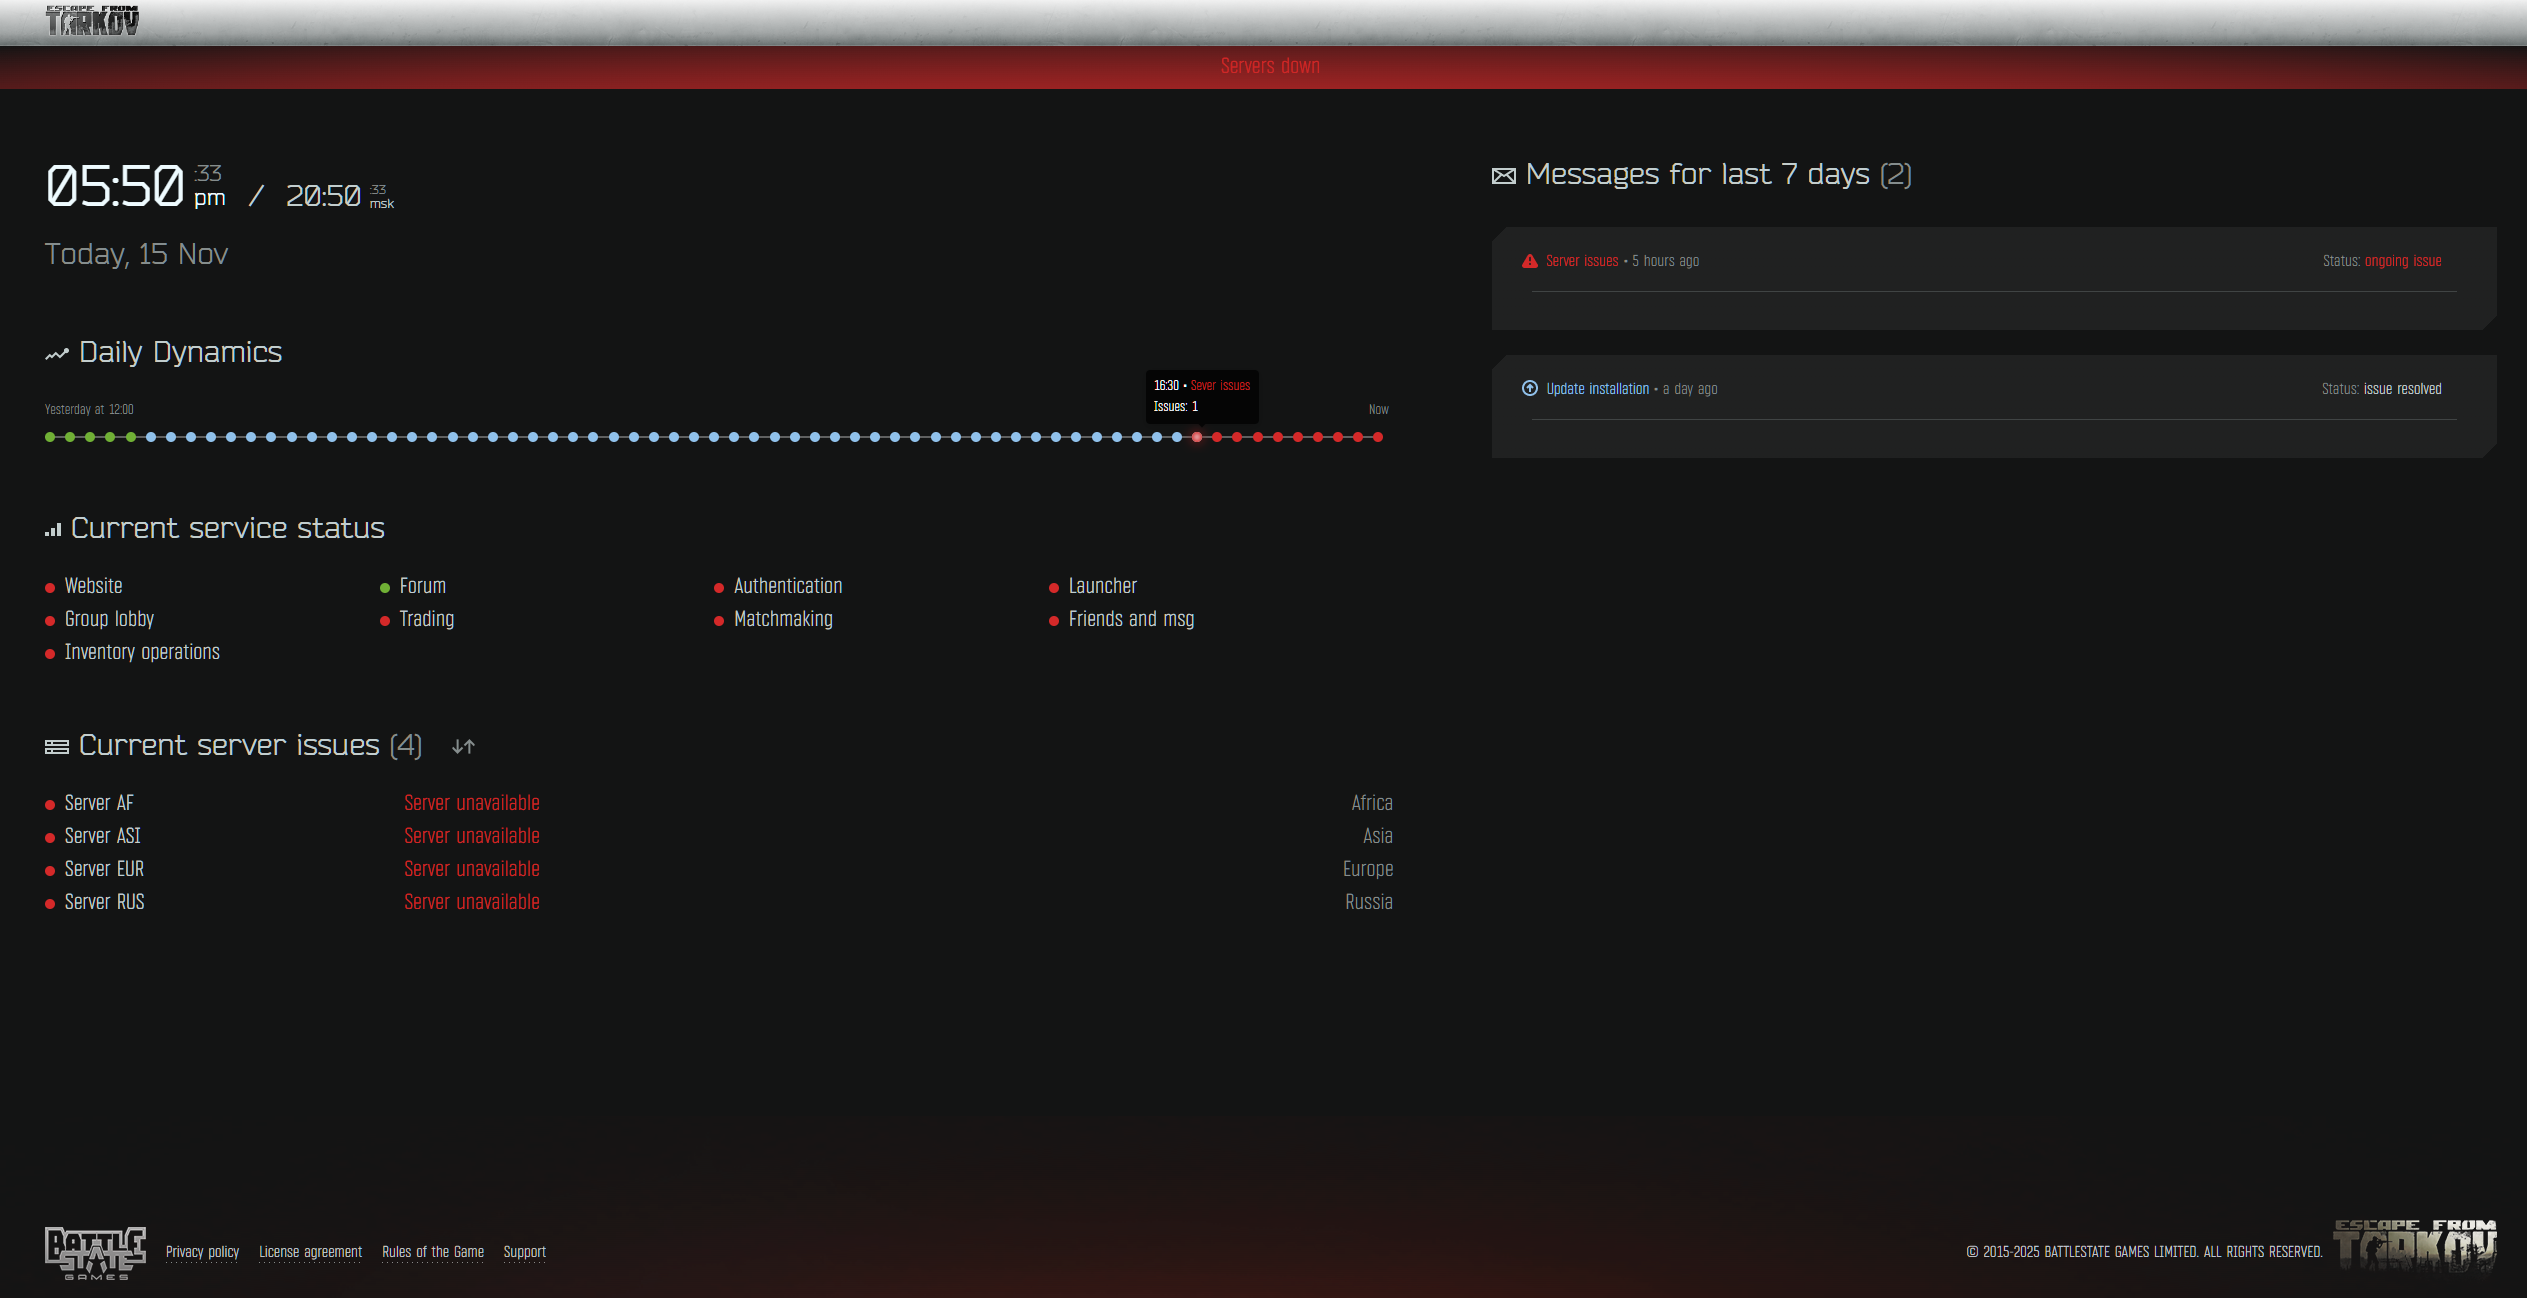Click the envelope icon next to Messages heading
Viewport: 2527px width, 1298px height.
(x=1503, y=177)
